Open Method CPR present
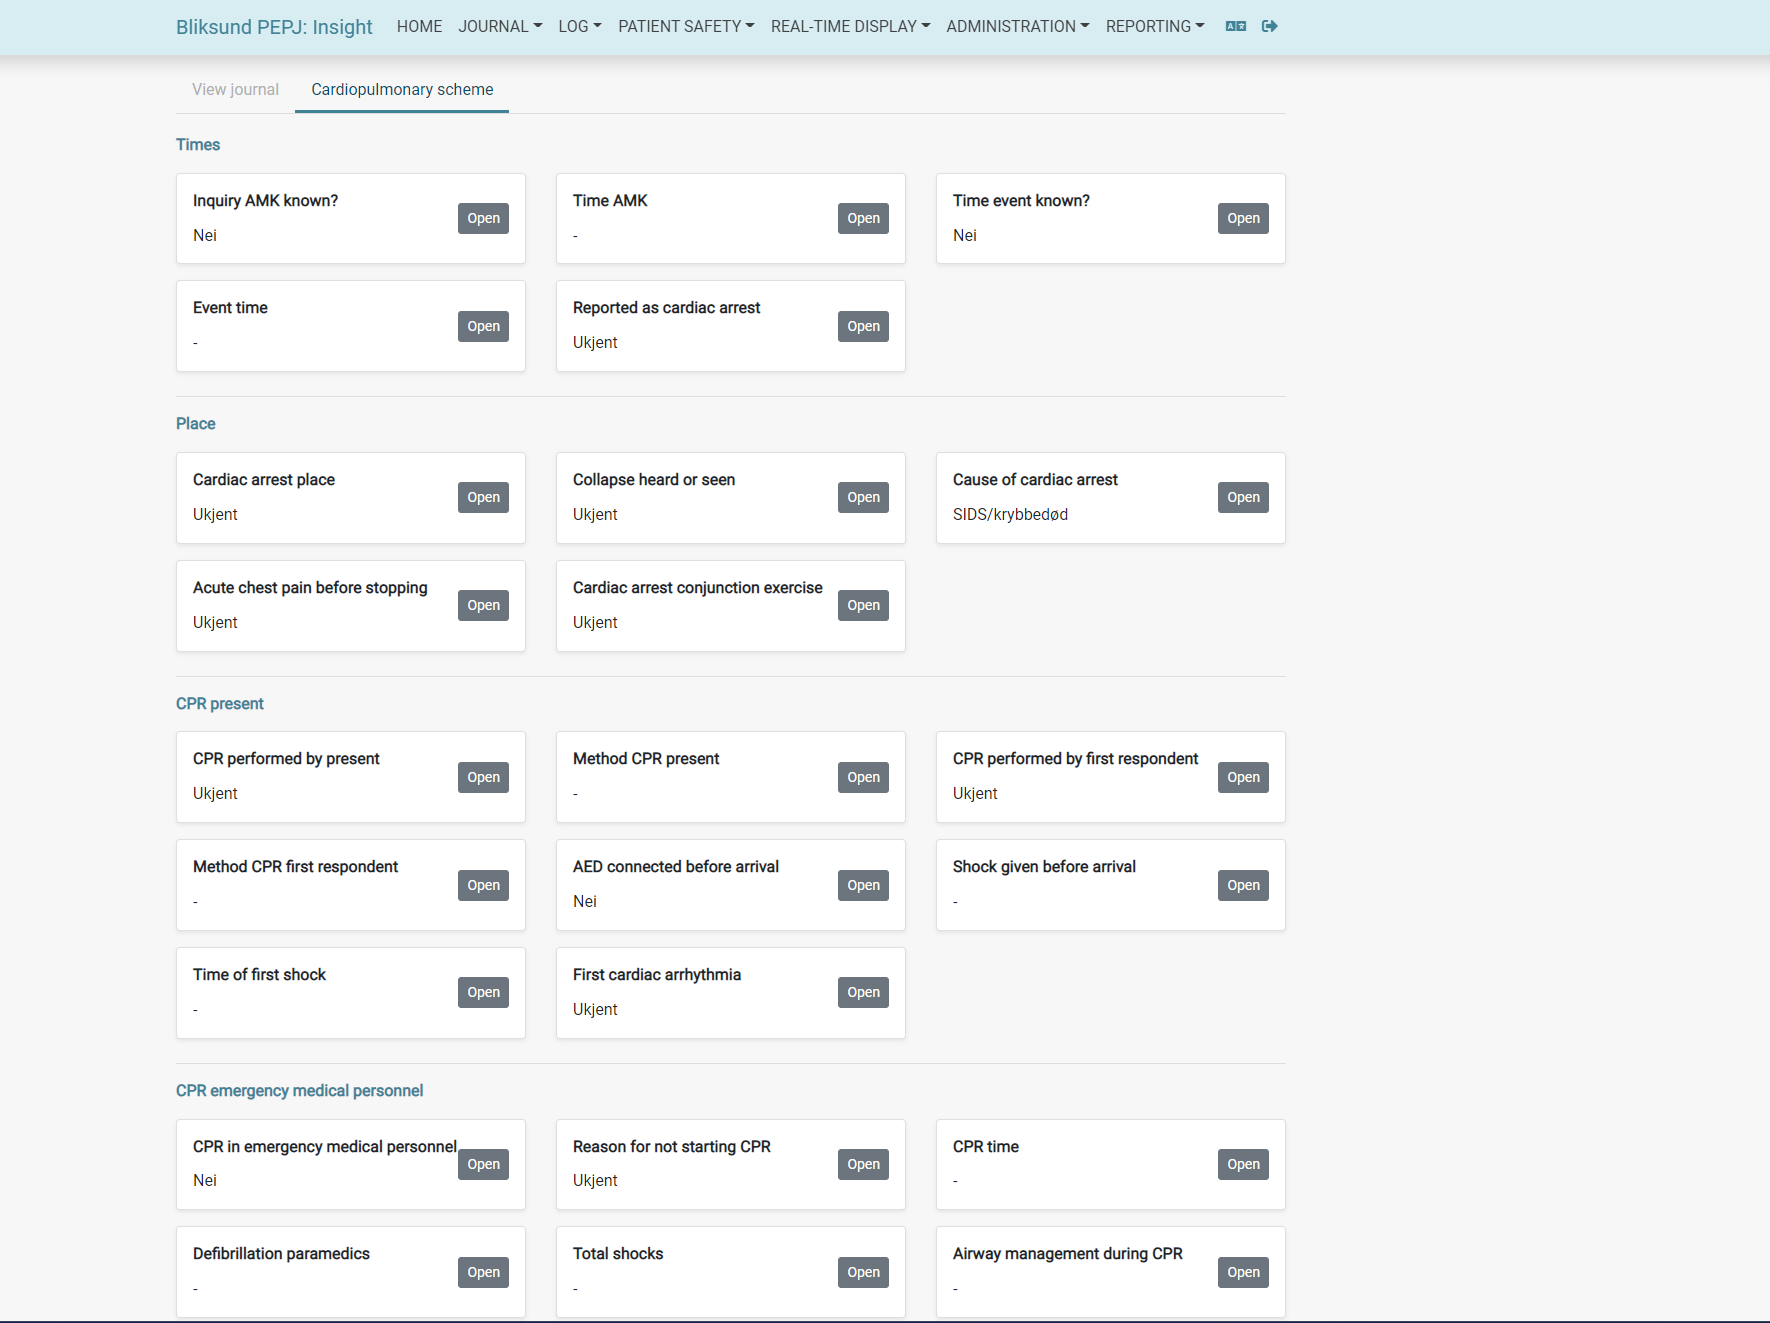1770x1323 pixels. click(x=863, y=777)
